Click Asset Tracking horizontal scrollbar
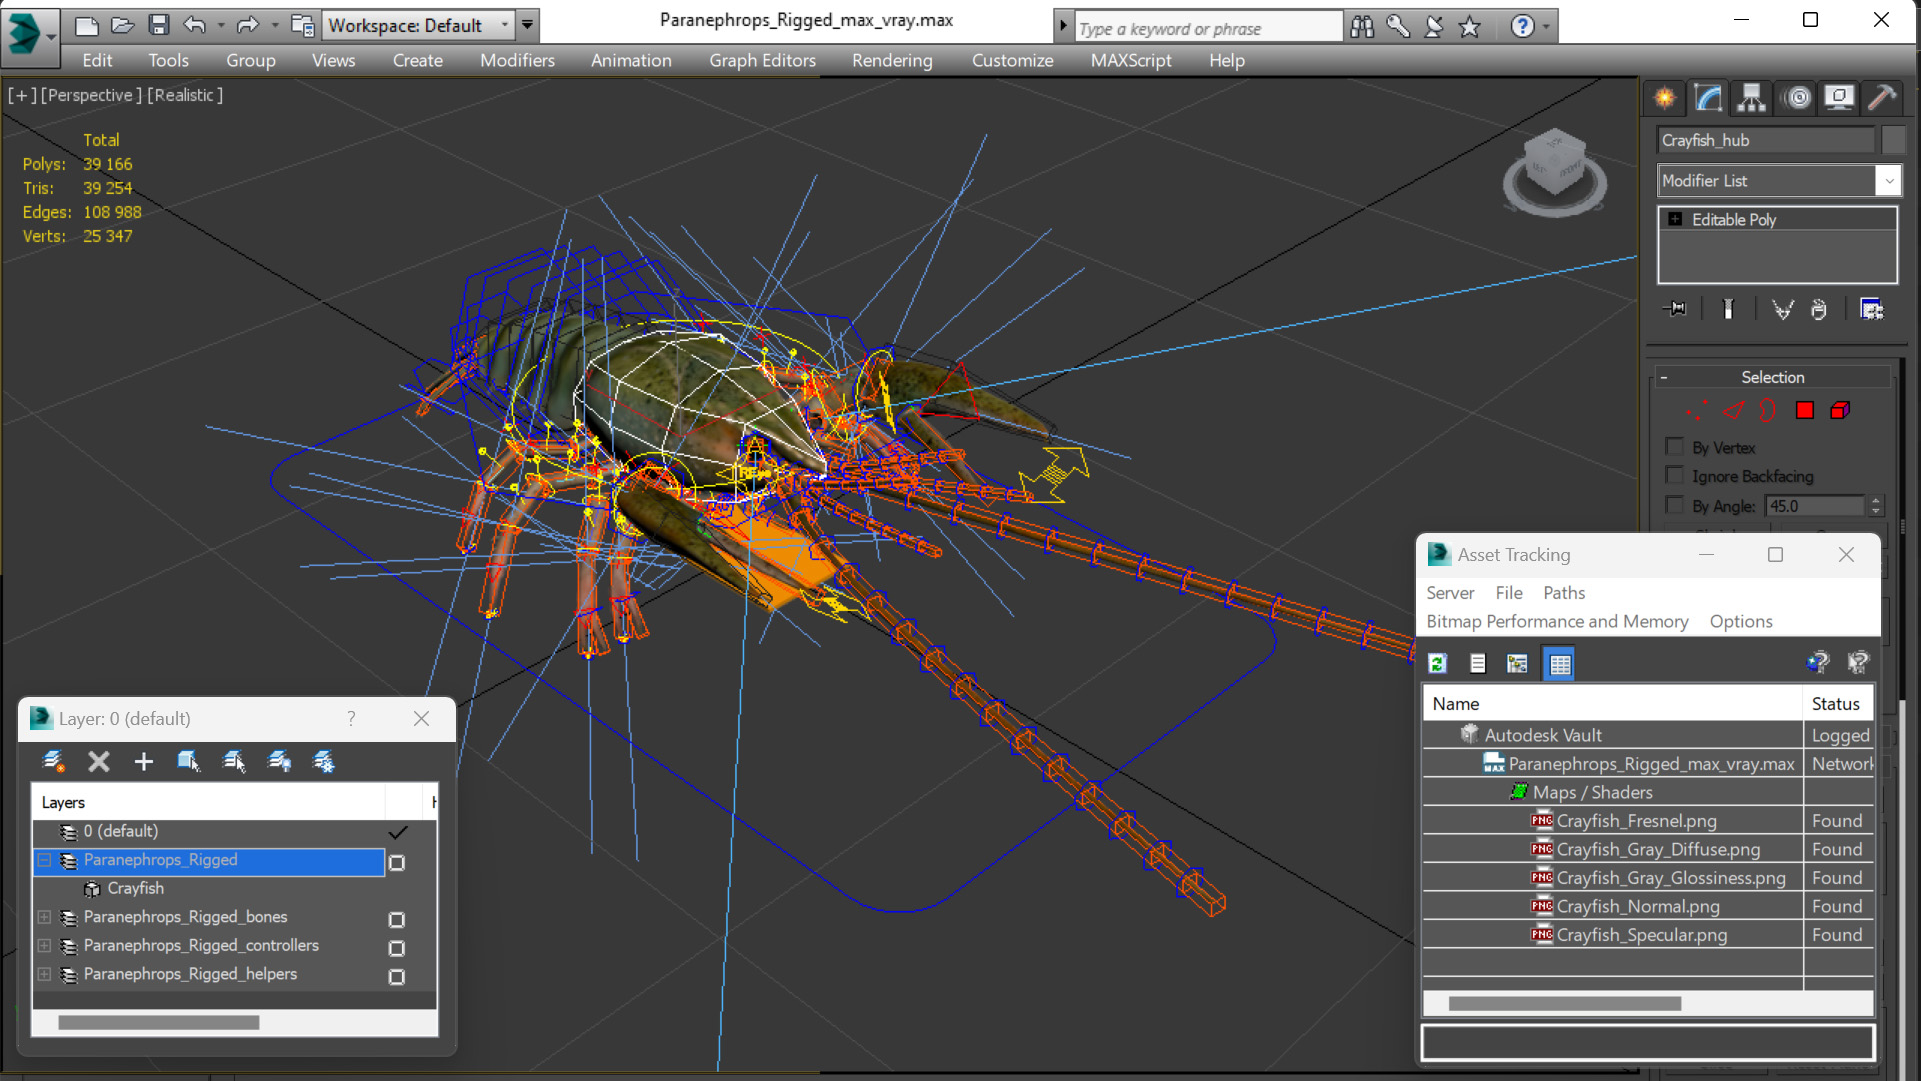The image size is (1921, 1081). click(1564, 1003)
